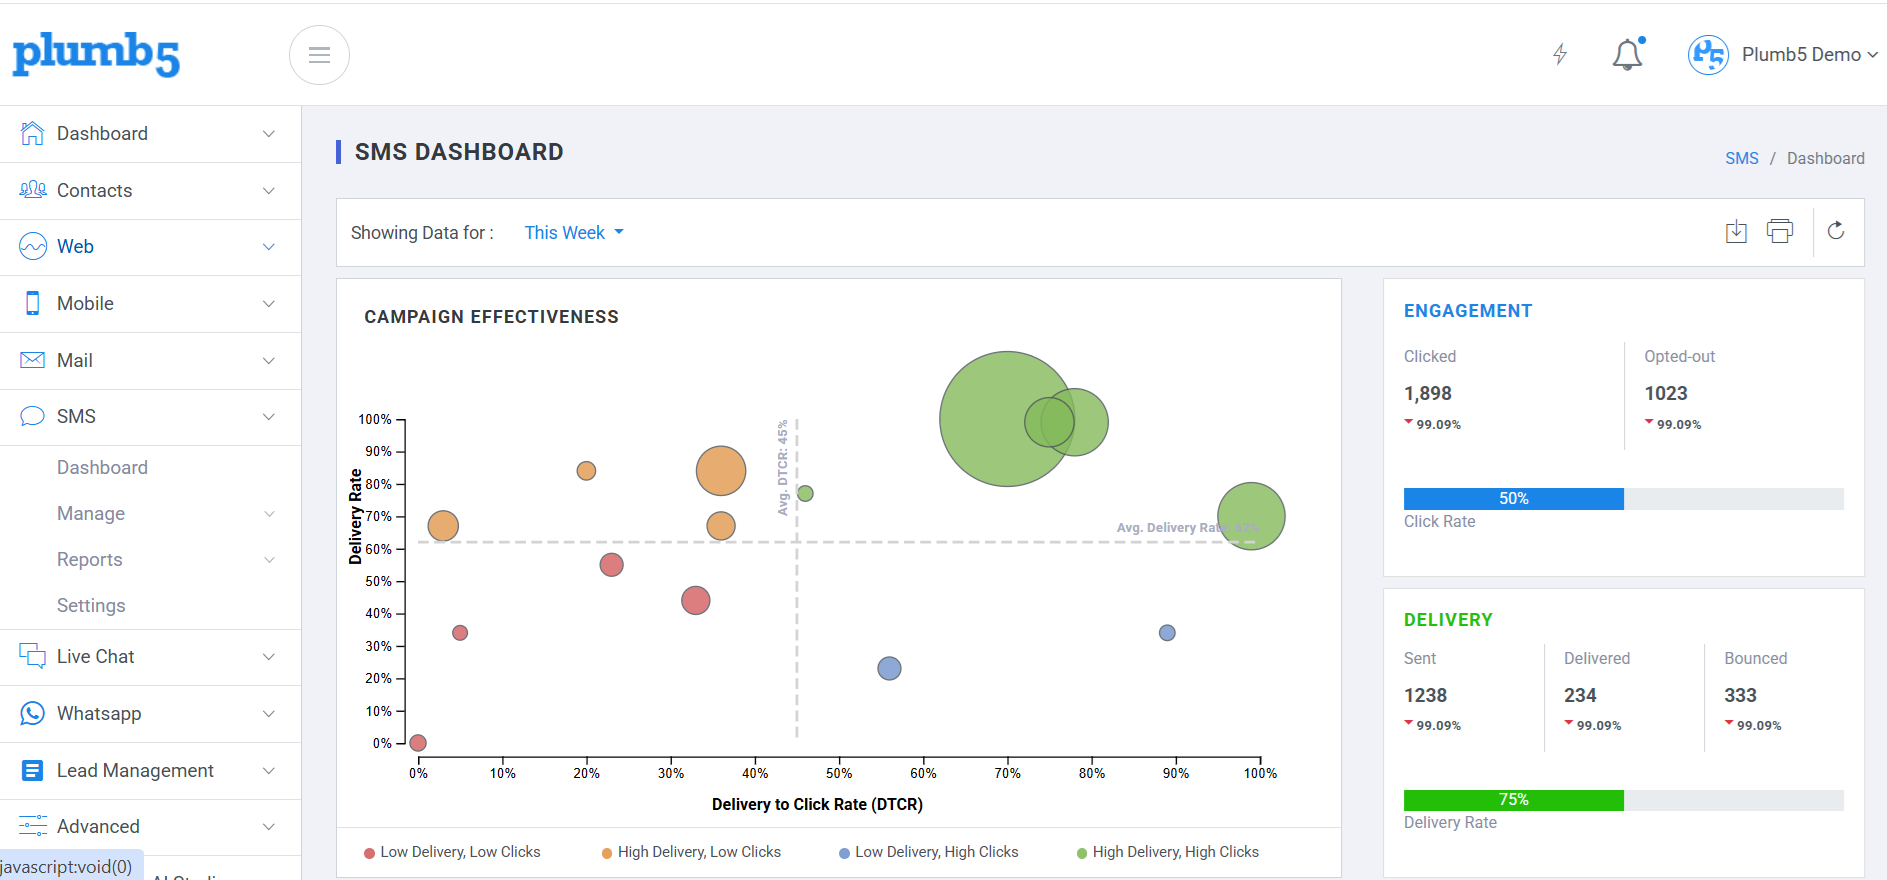Screen dimensions: 1887x880
Task: Click the plumb5 logo
Action: (x=96, y=54)
